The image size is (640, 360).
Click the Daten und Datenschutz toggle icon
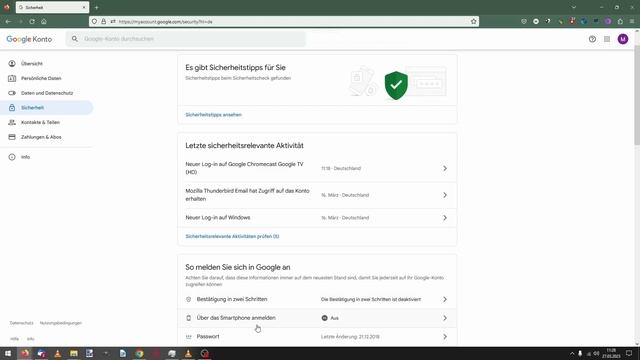pos(12,93)
